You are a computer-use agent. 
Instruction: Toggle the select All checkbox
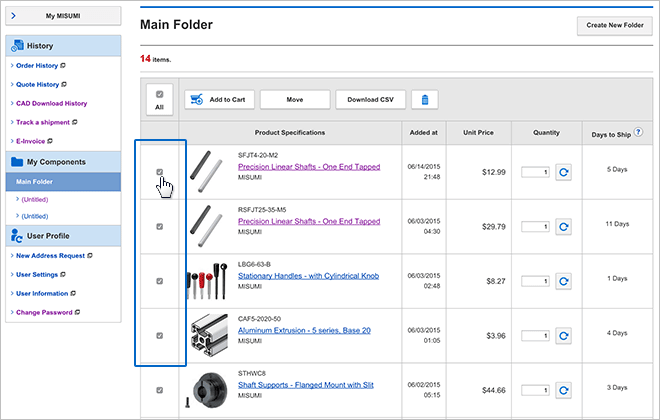160,95
